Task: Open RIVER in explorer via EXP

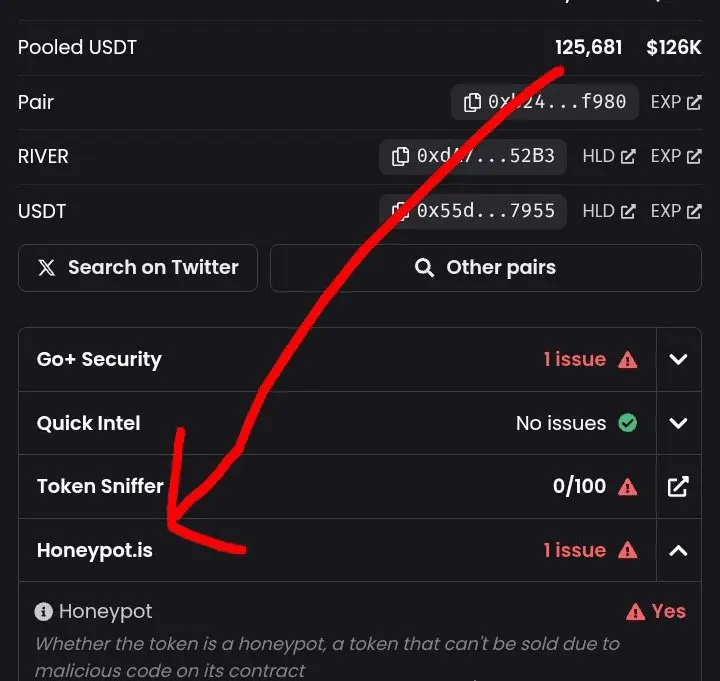Action: tap(676, 156)
